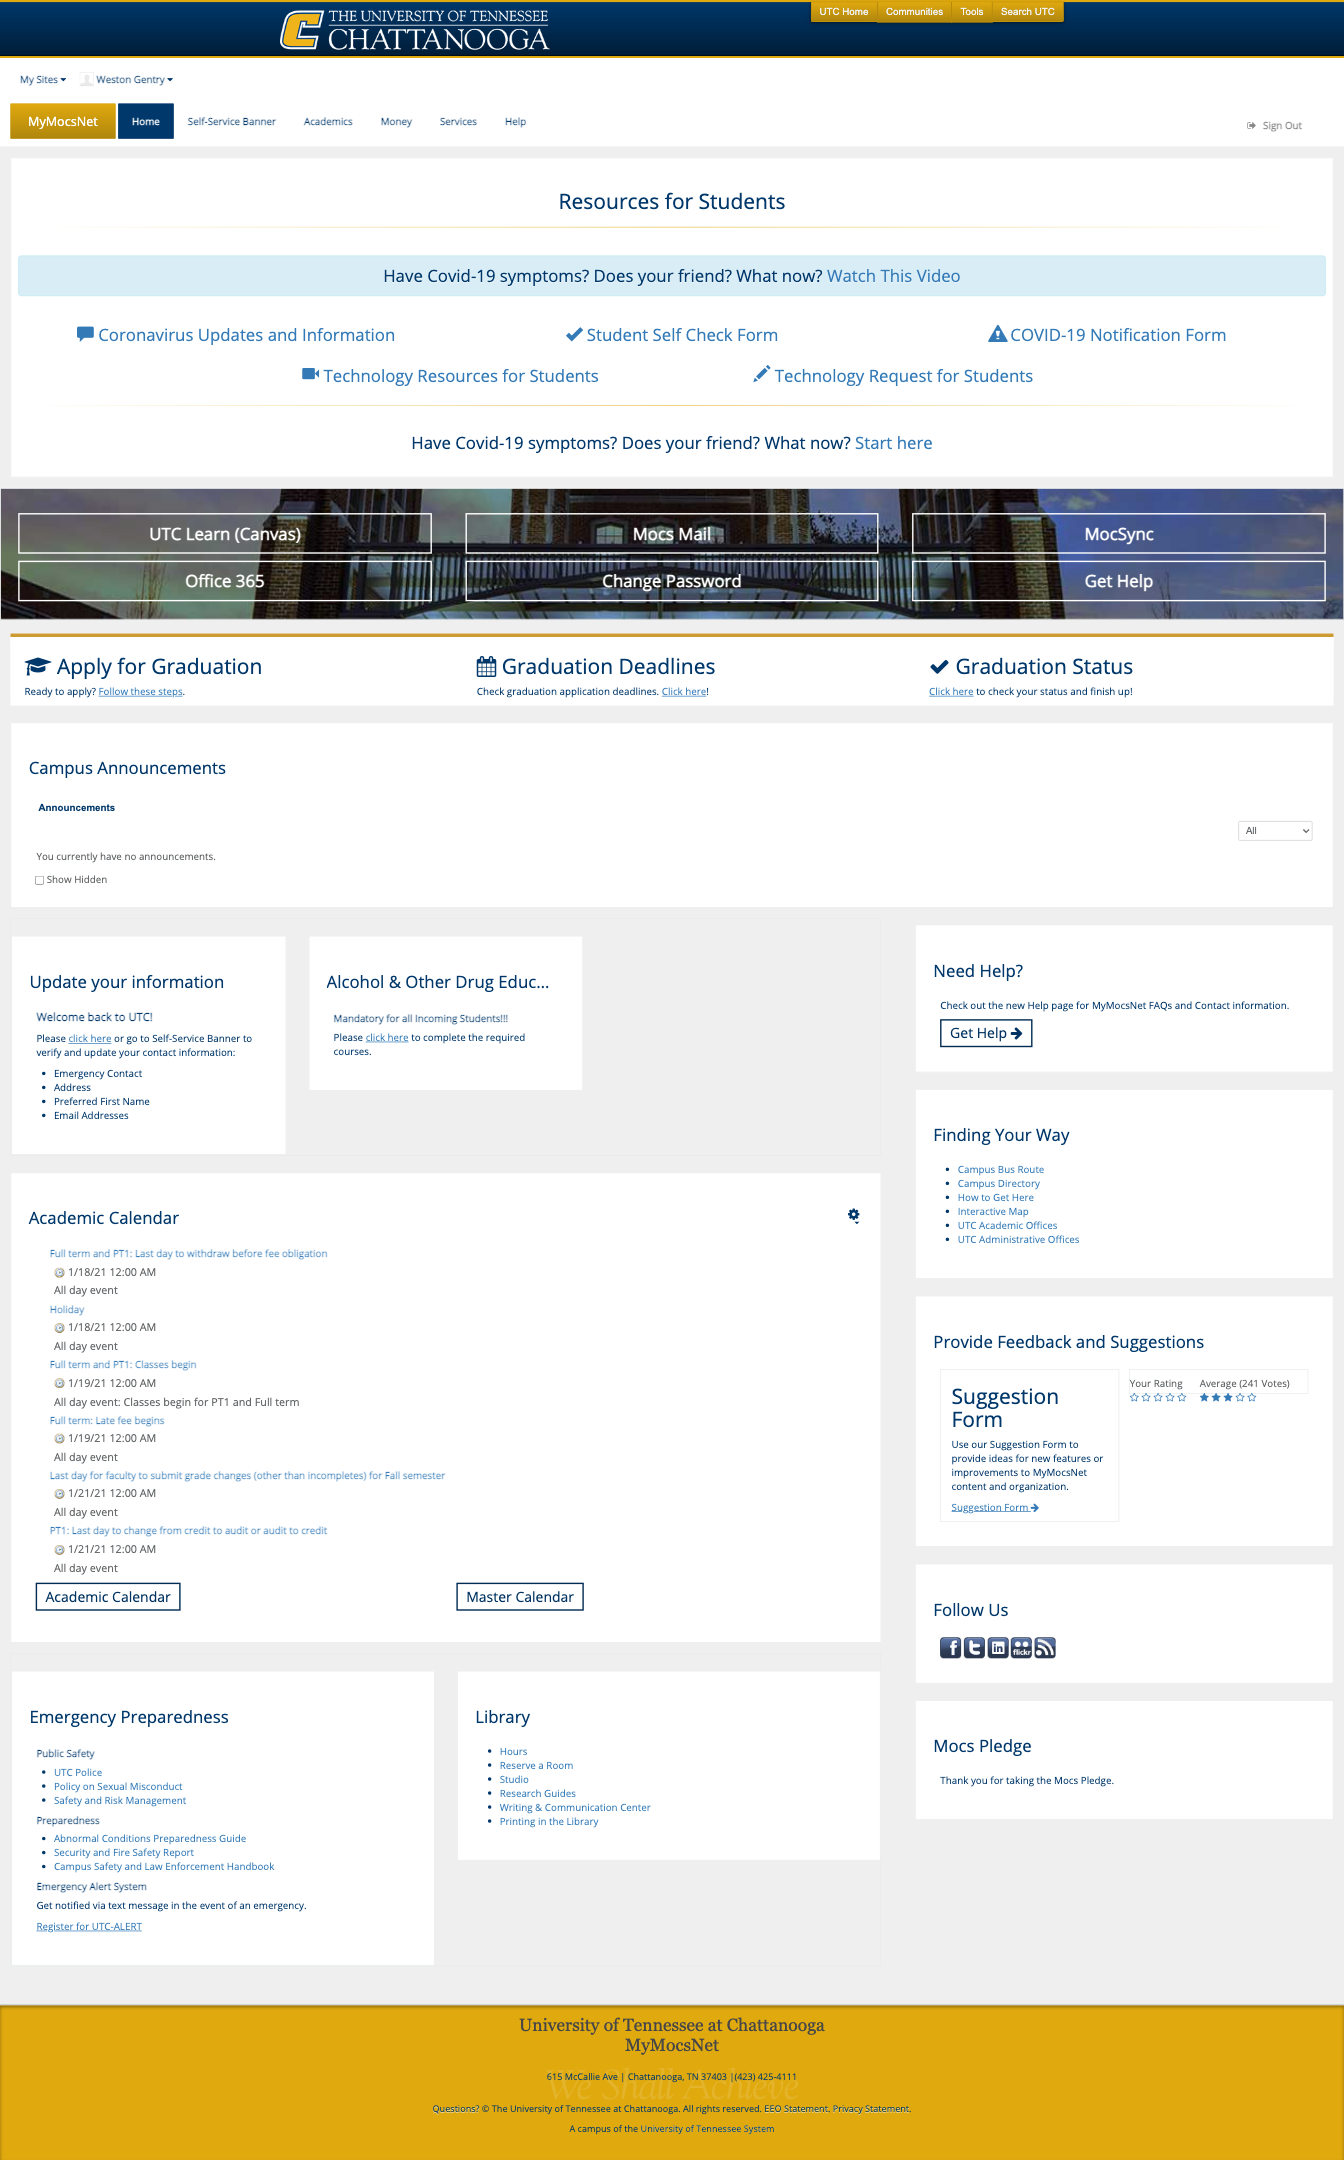
Task: Click the pencil icon by Technology Request
Action: click(762, 374)
